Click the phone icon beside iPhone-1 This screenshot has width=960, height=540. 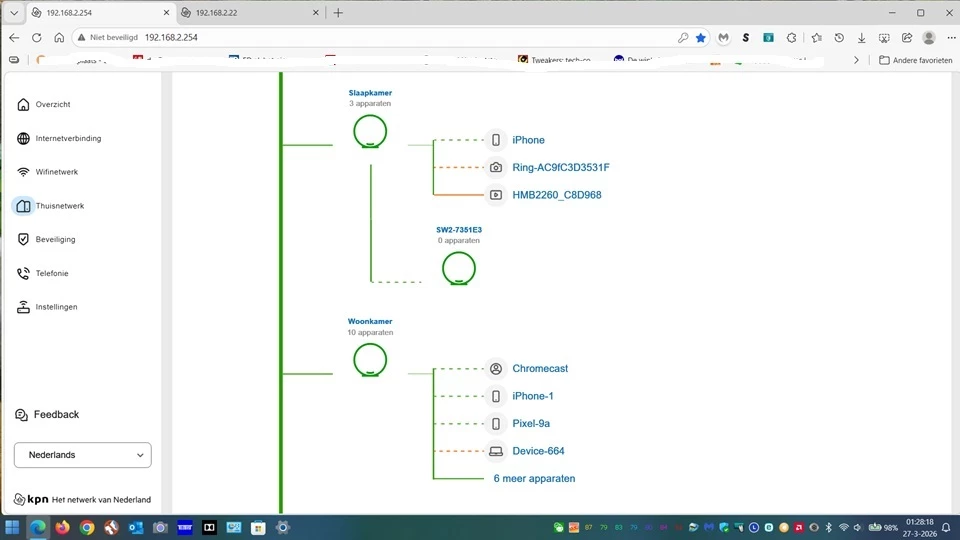click(496, 396)
